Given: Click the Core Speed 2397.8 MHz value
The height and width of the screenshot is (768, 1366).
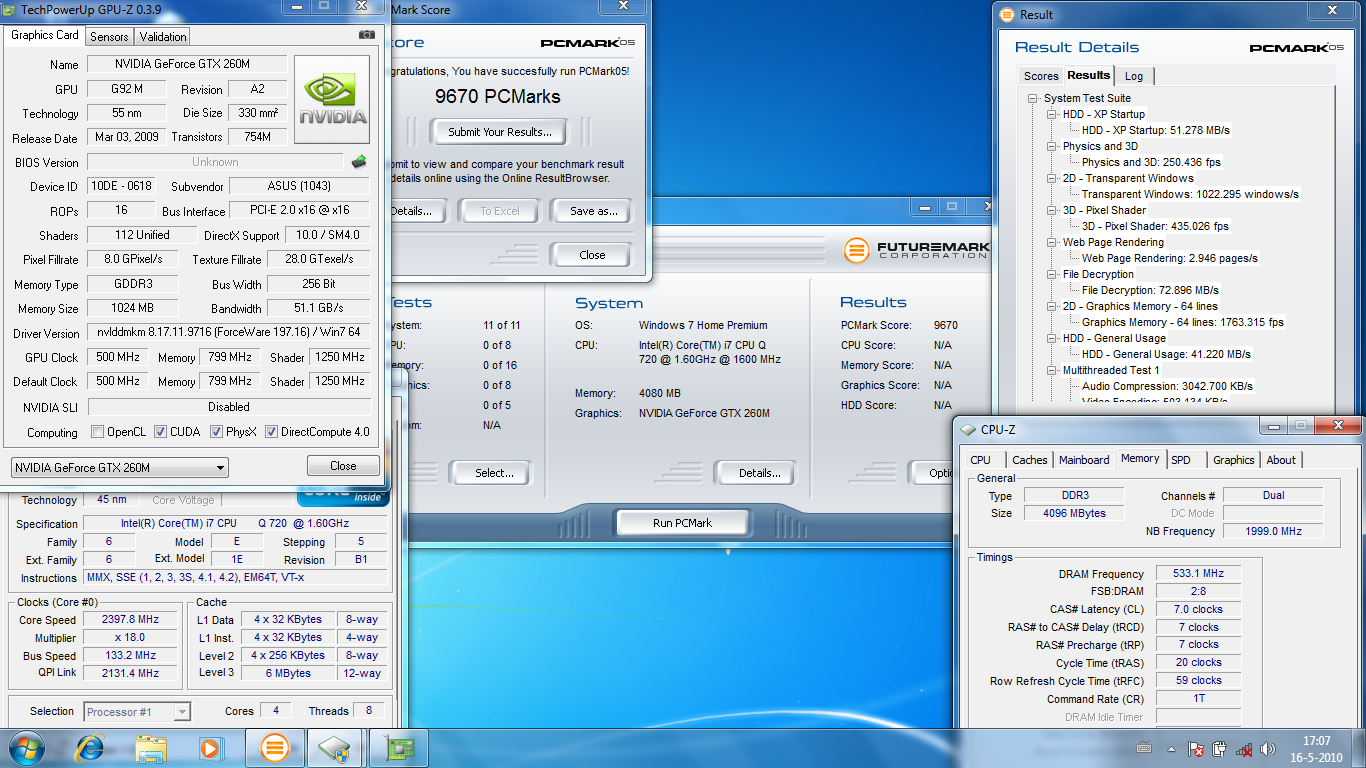Looking at the screenshot, I should 130,620.
